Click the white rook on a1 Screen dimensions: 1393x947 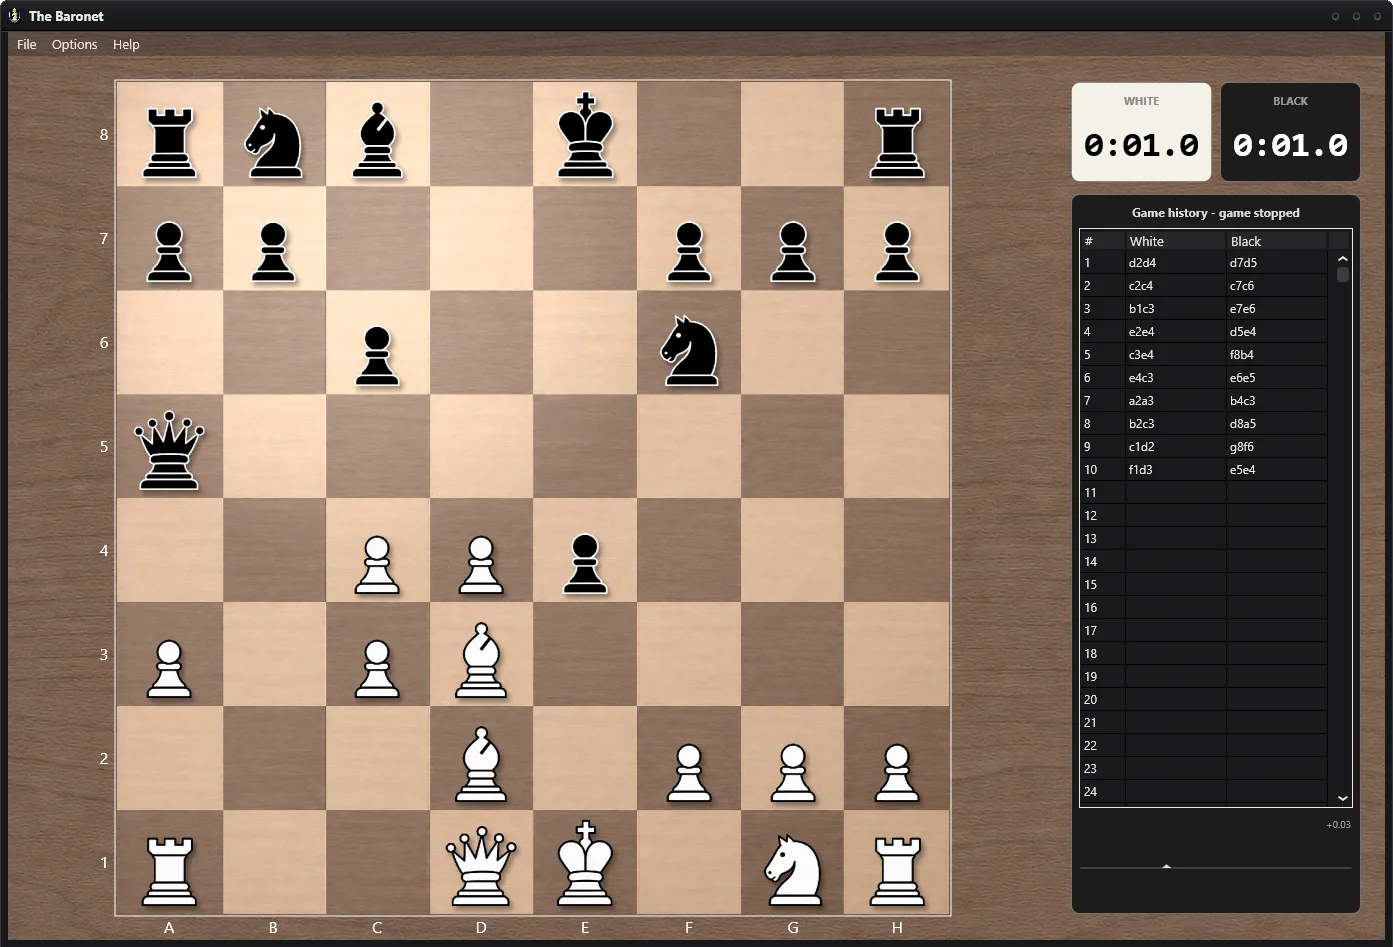point(169,872)
